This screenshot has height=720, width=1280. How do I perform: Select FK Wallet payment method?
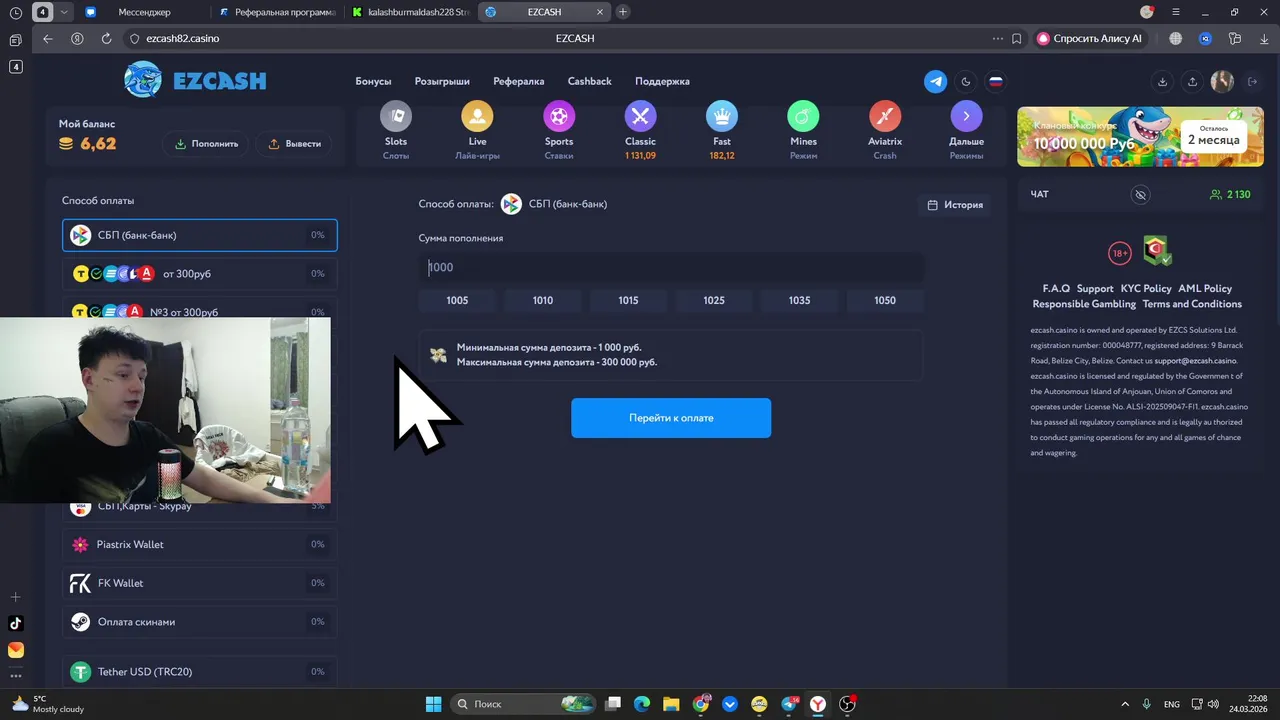point(200,583)
